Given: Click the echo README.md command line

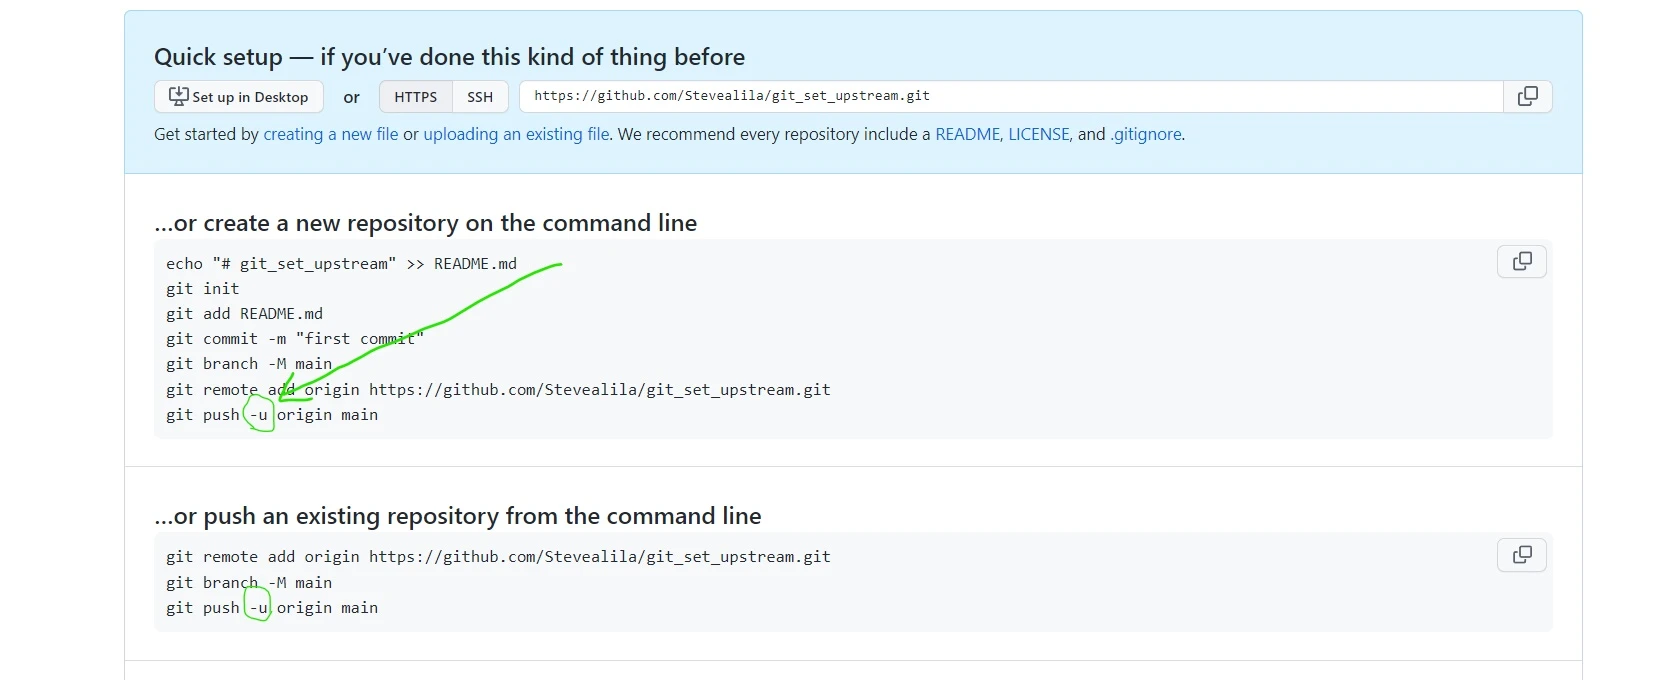Looking at the screenshot, I should click(341, 263).
